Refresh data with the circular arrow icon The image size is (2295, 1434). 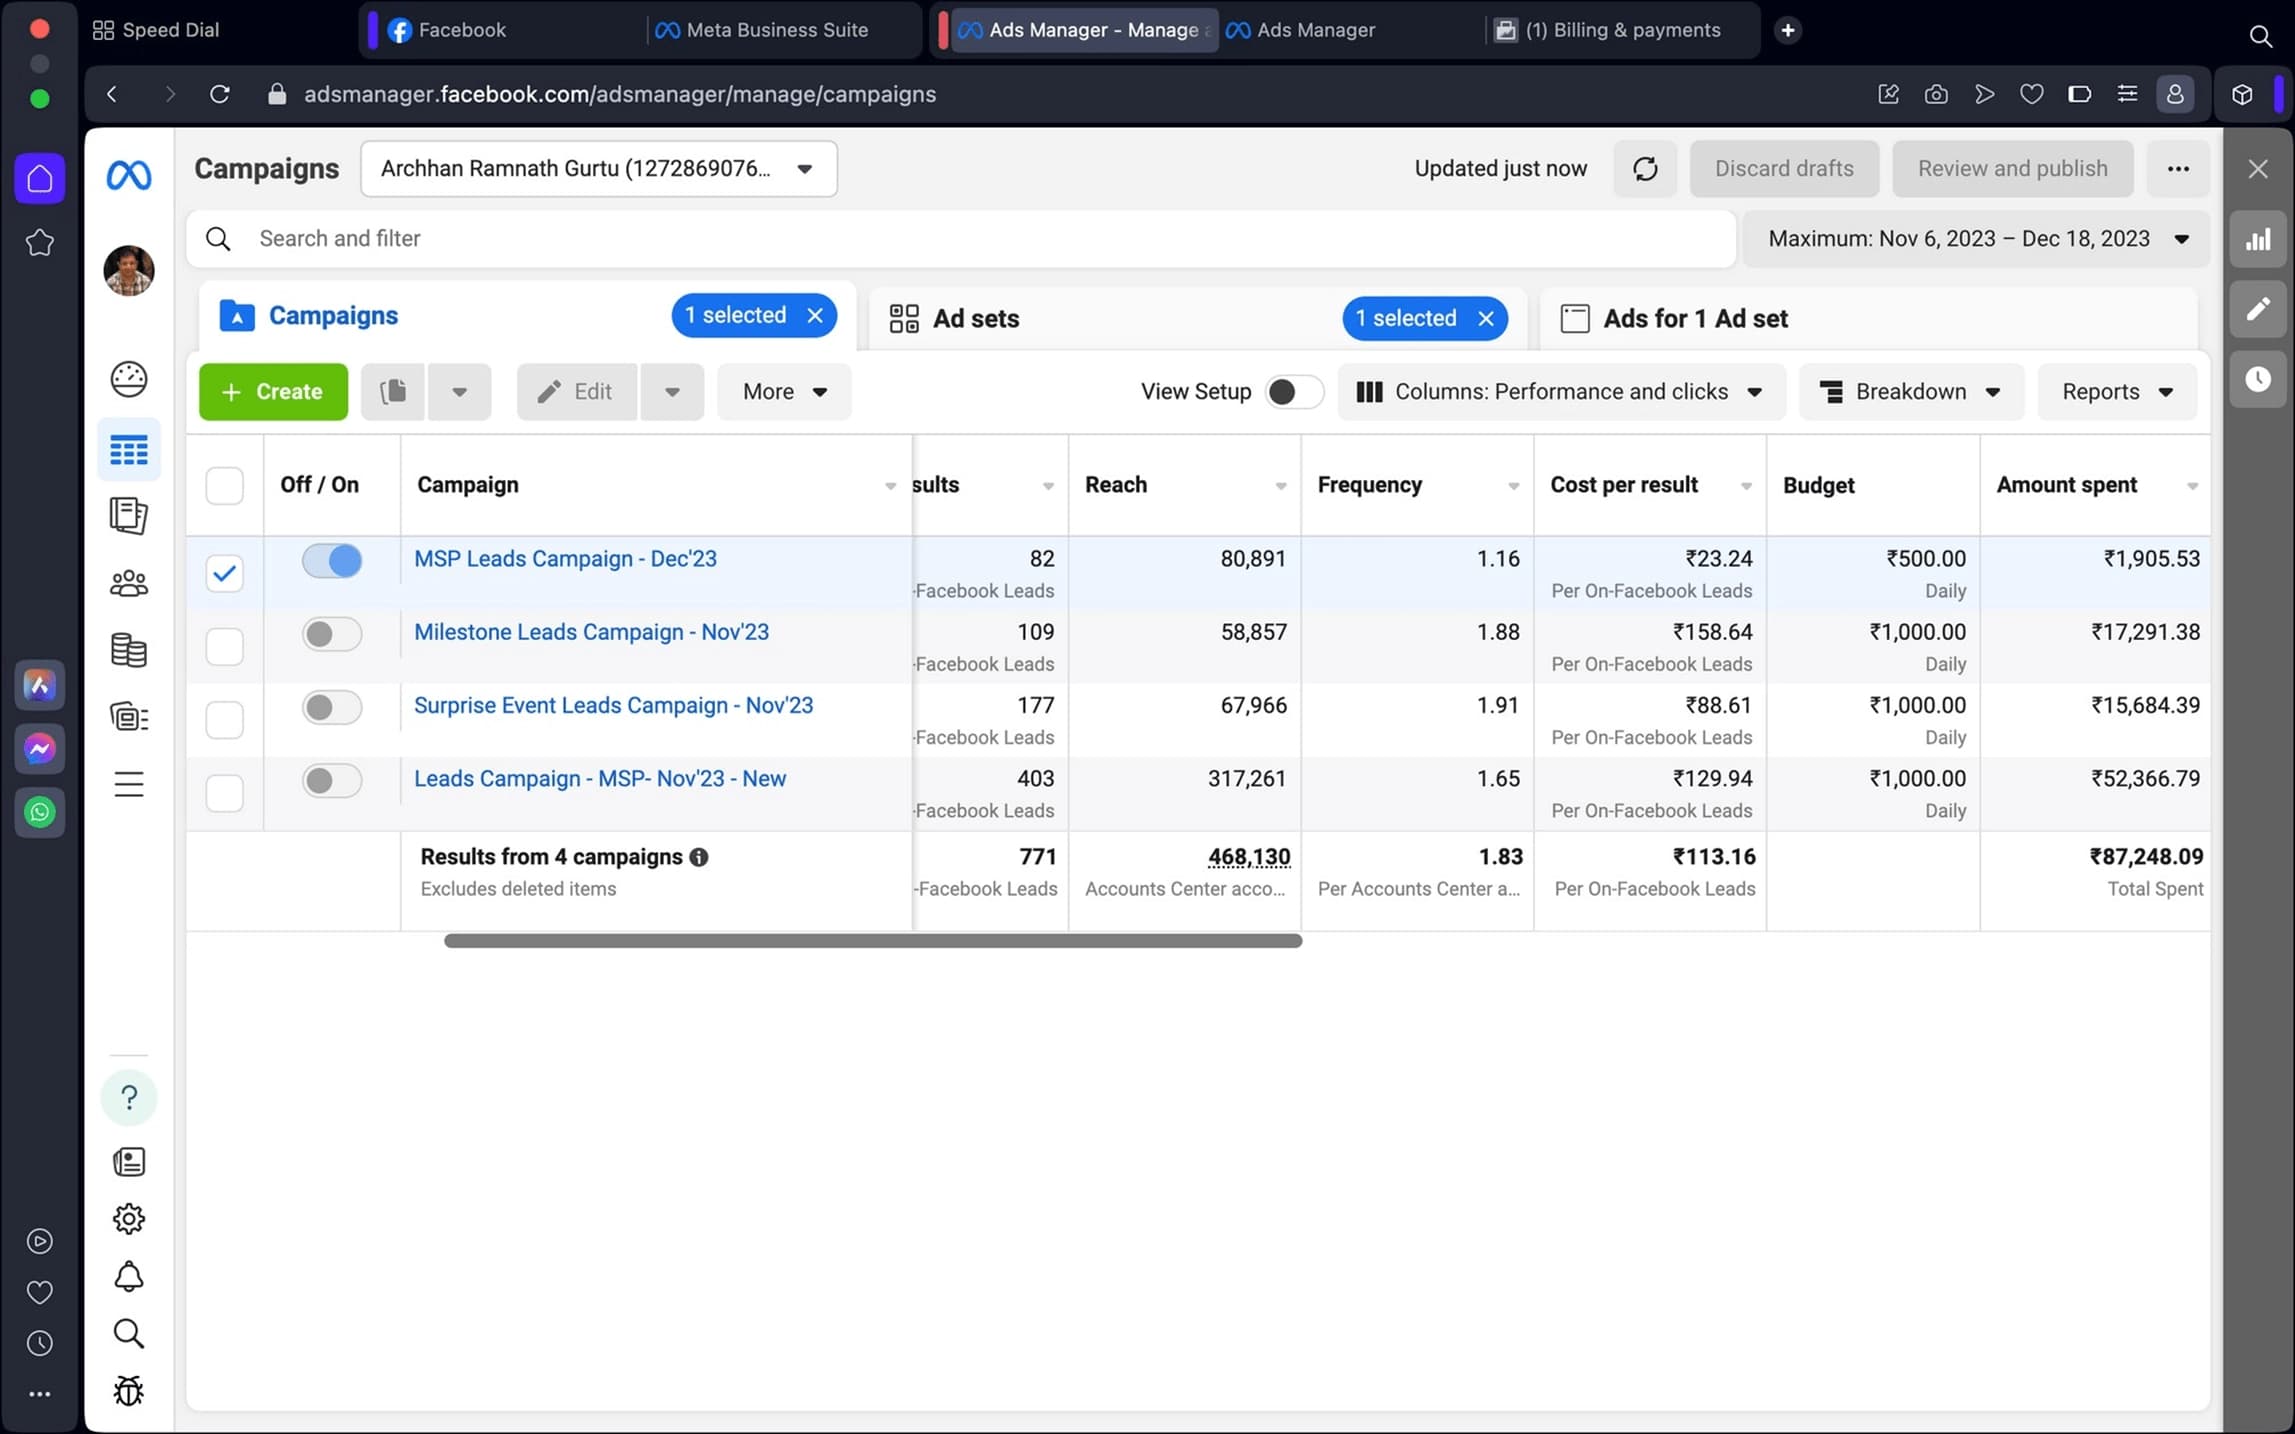(x=1645, y=168)
